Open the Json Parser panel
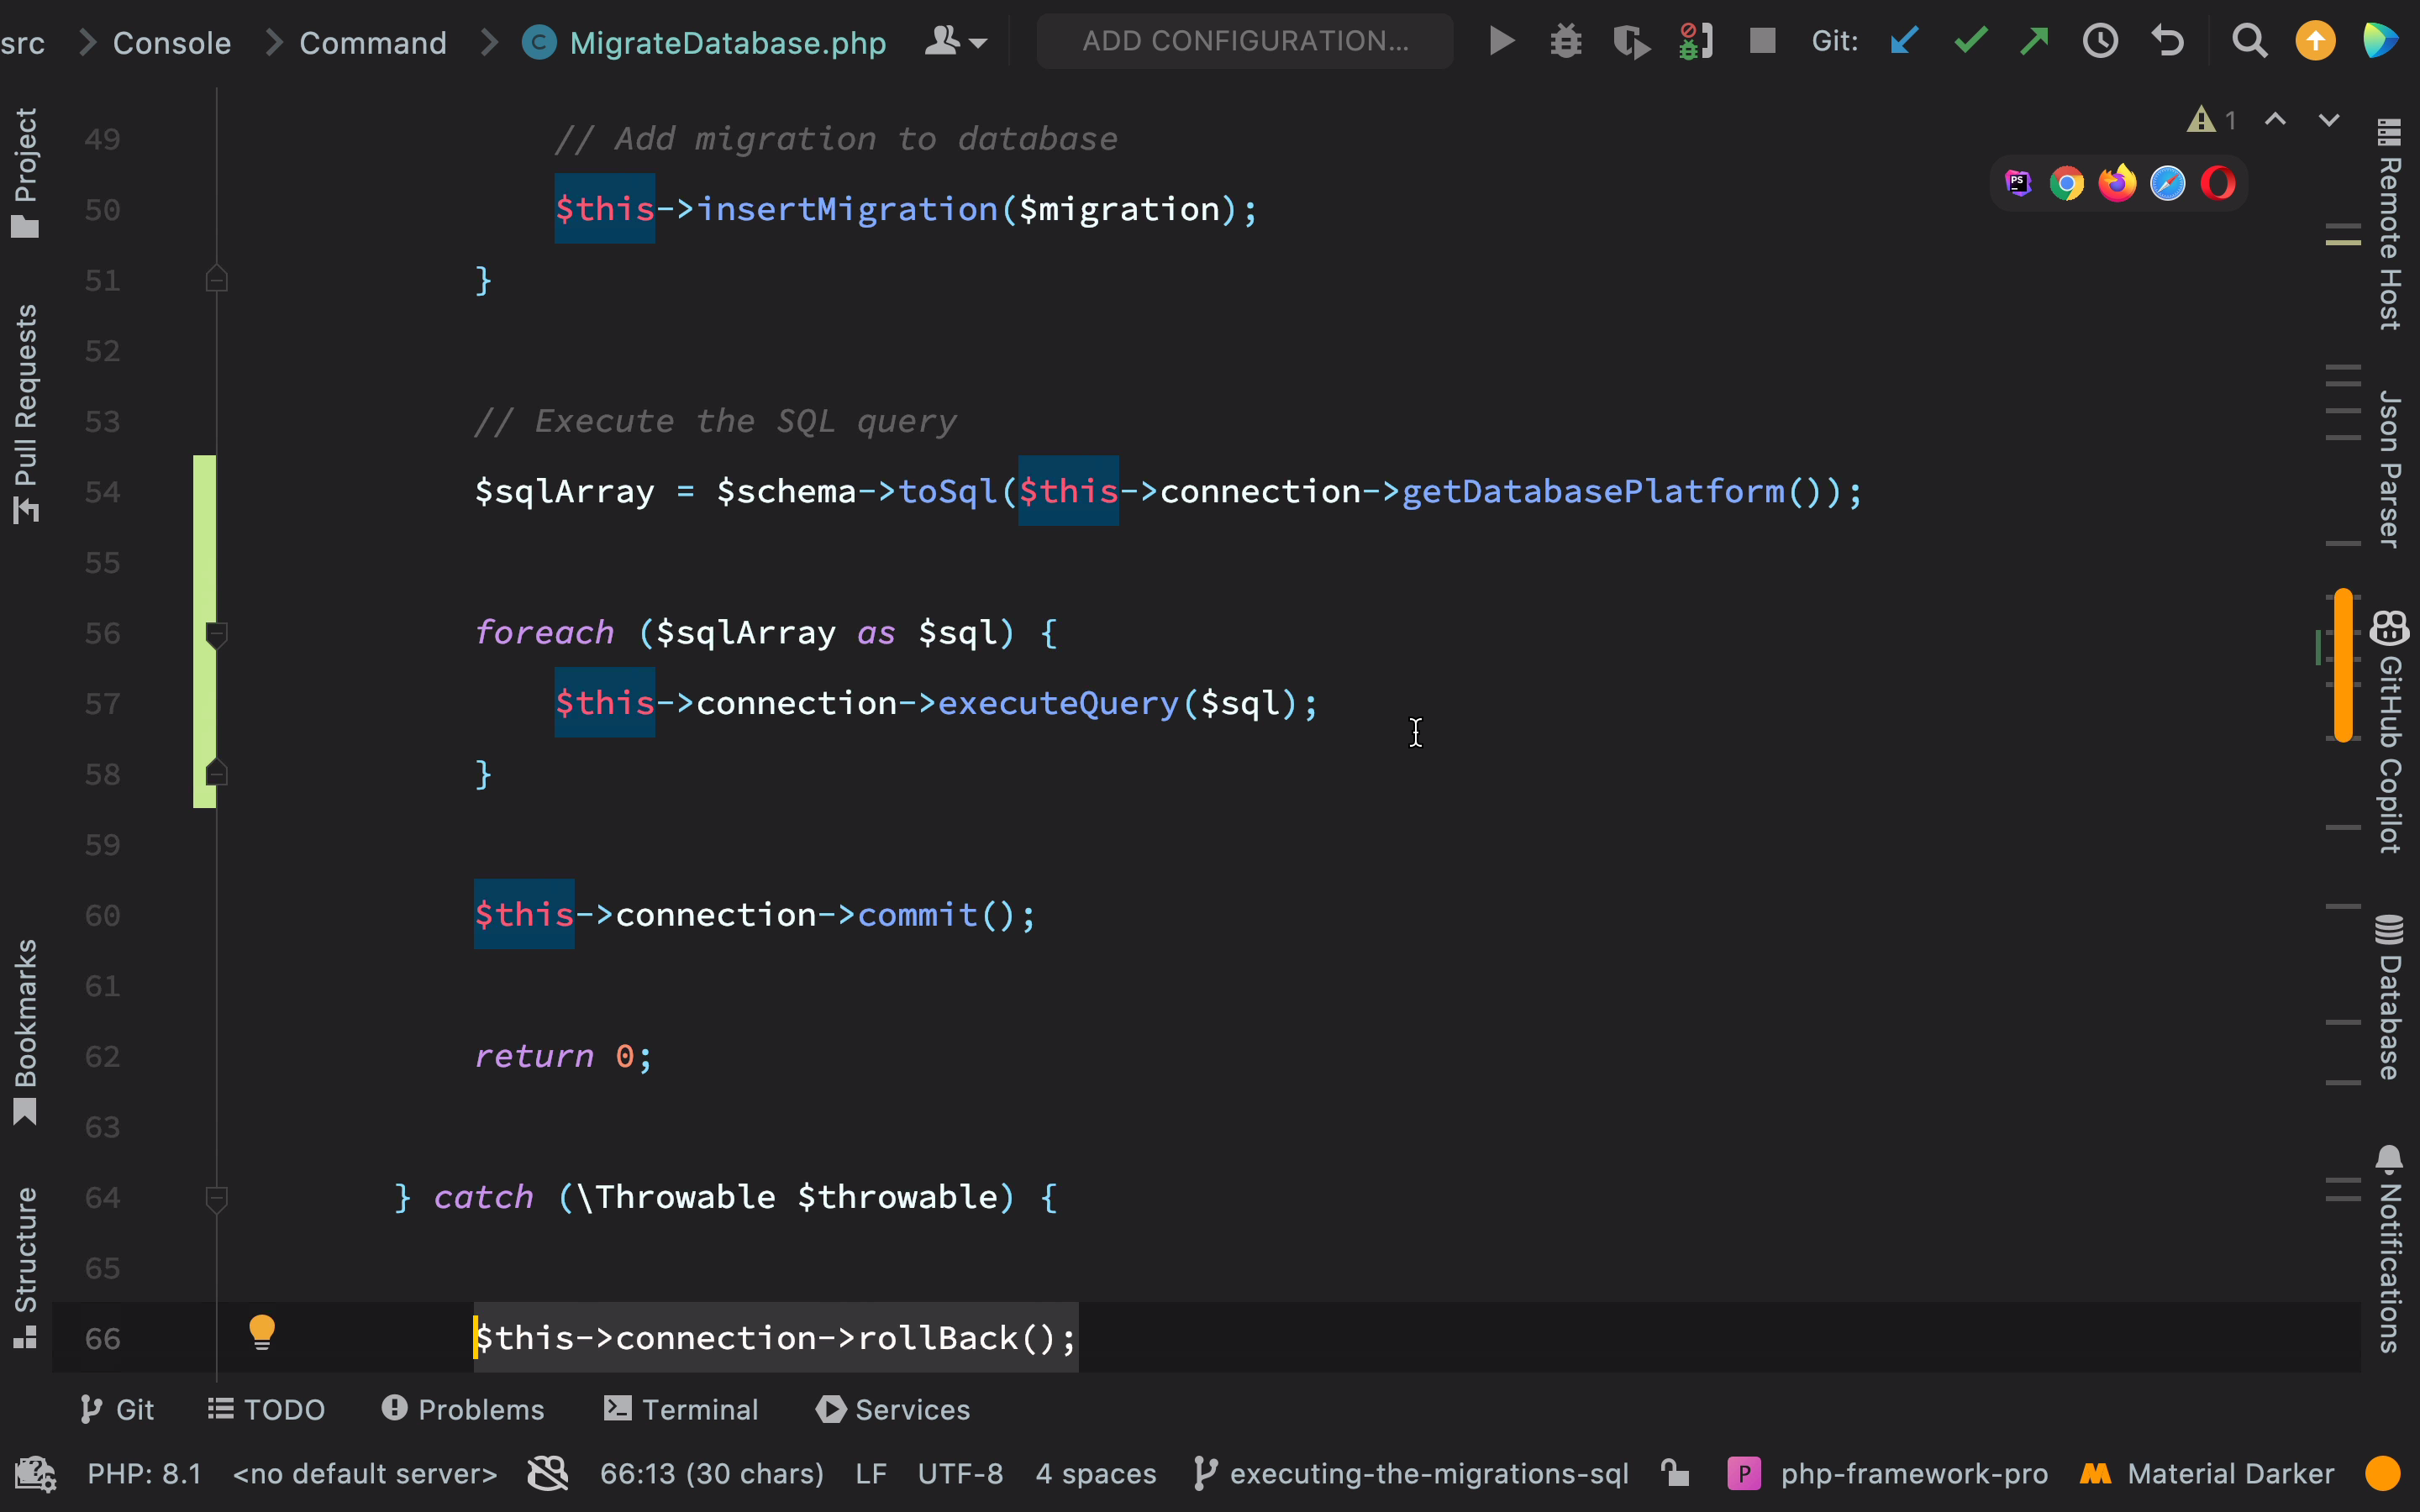 (x=2389, y=469)
